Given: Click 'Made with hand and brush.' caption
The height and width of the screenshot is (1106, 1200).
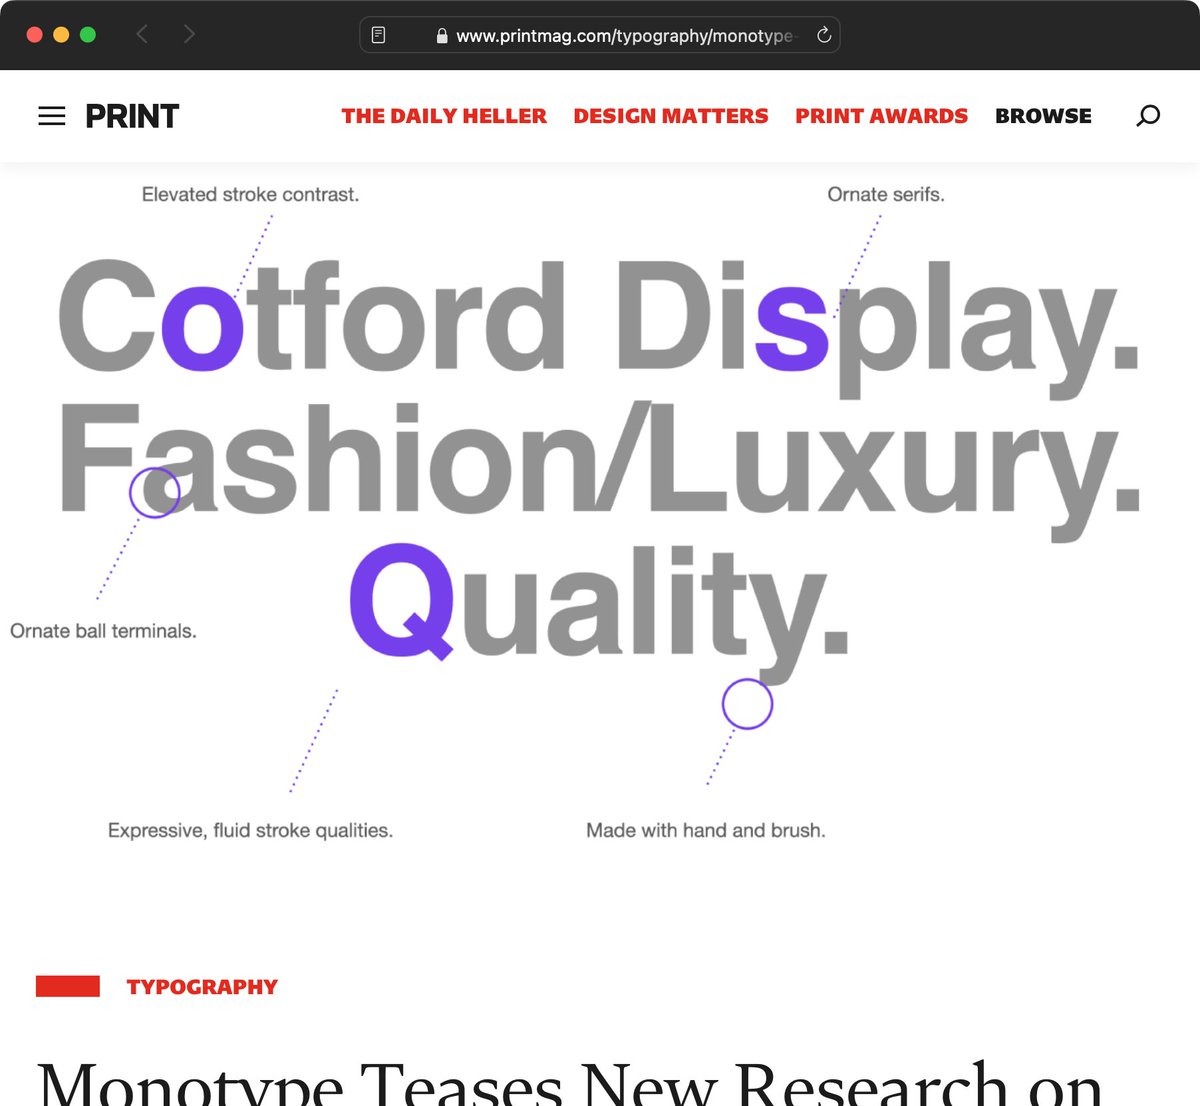Looking at the screenshot, I should coord(706,830).
